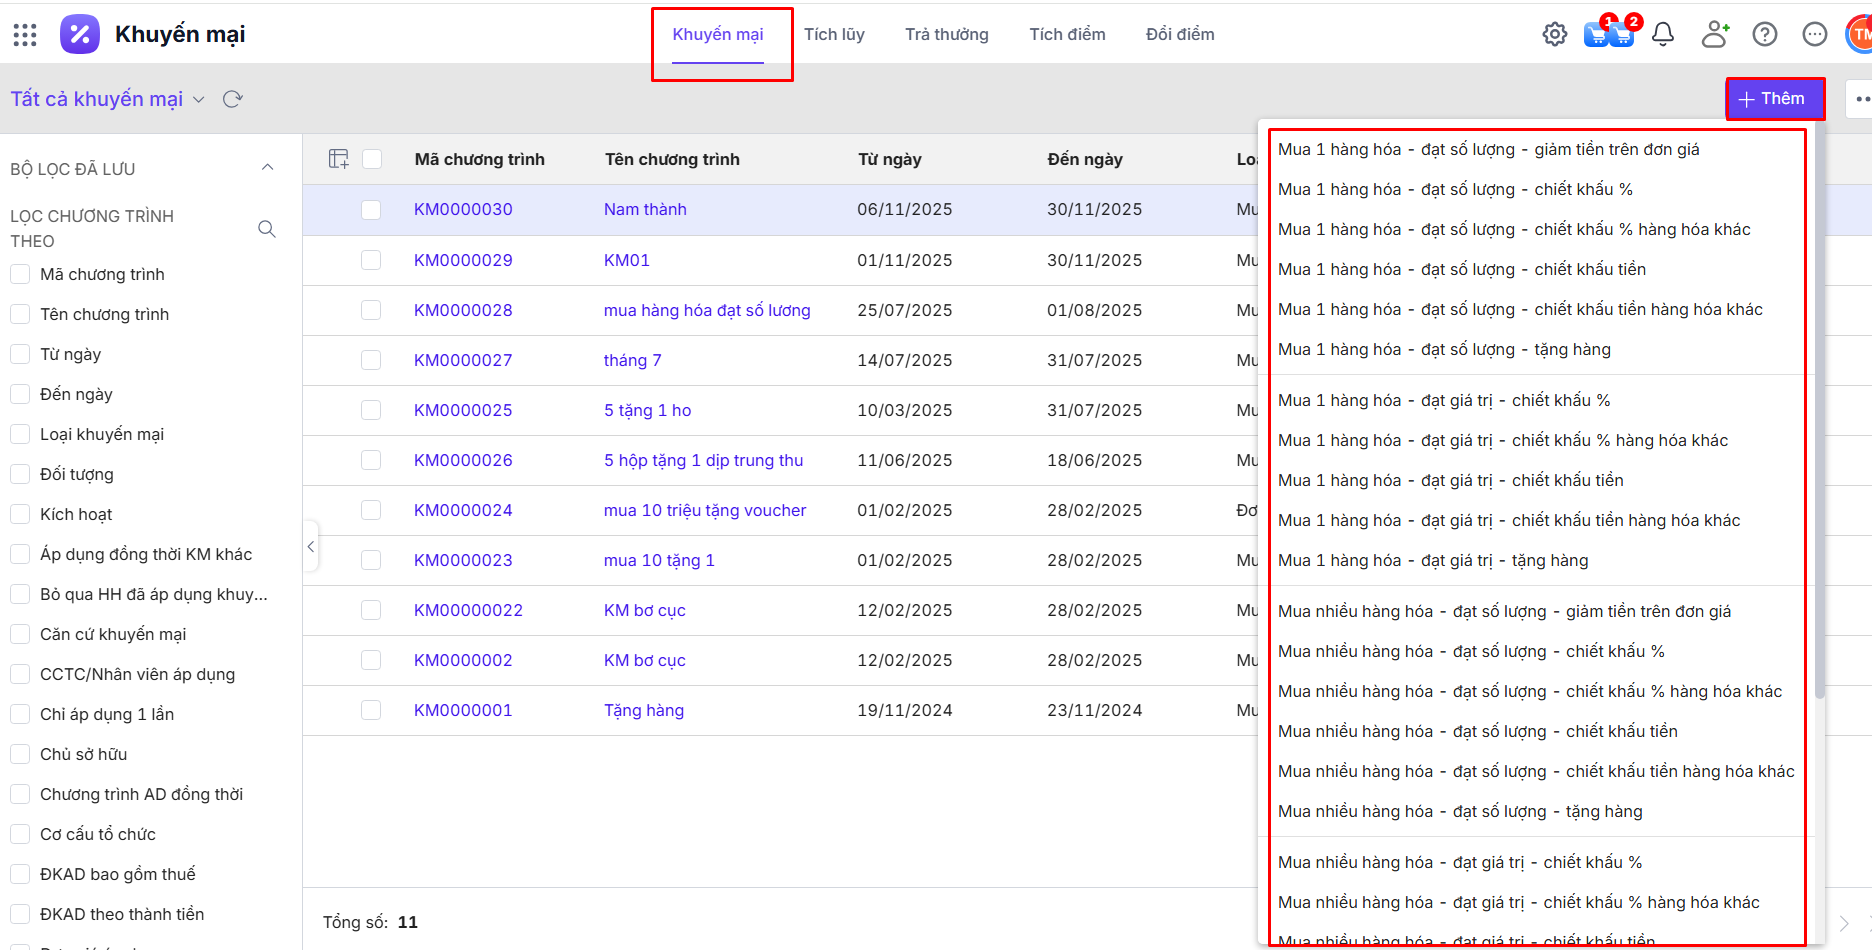Open program link KM0000028
This screenshot has width=1872, height=950.
(463, 311)
